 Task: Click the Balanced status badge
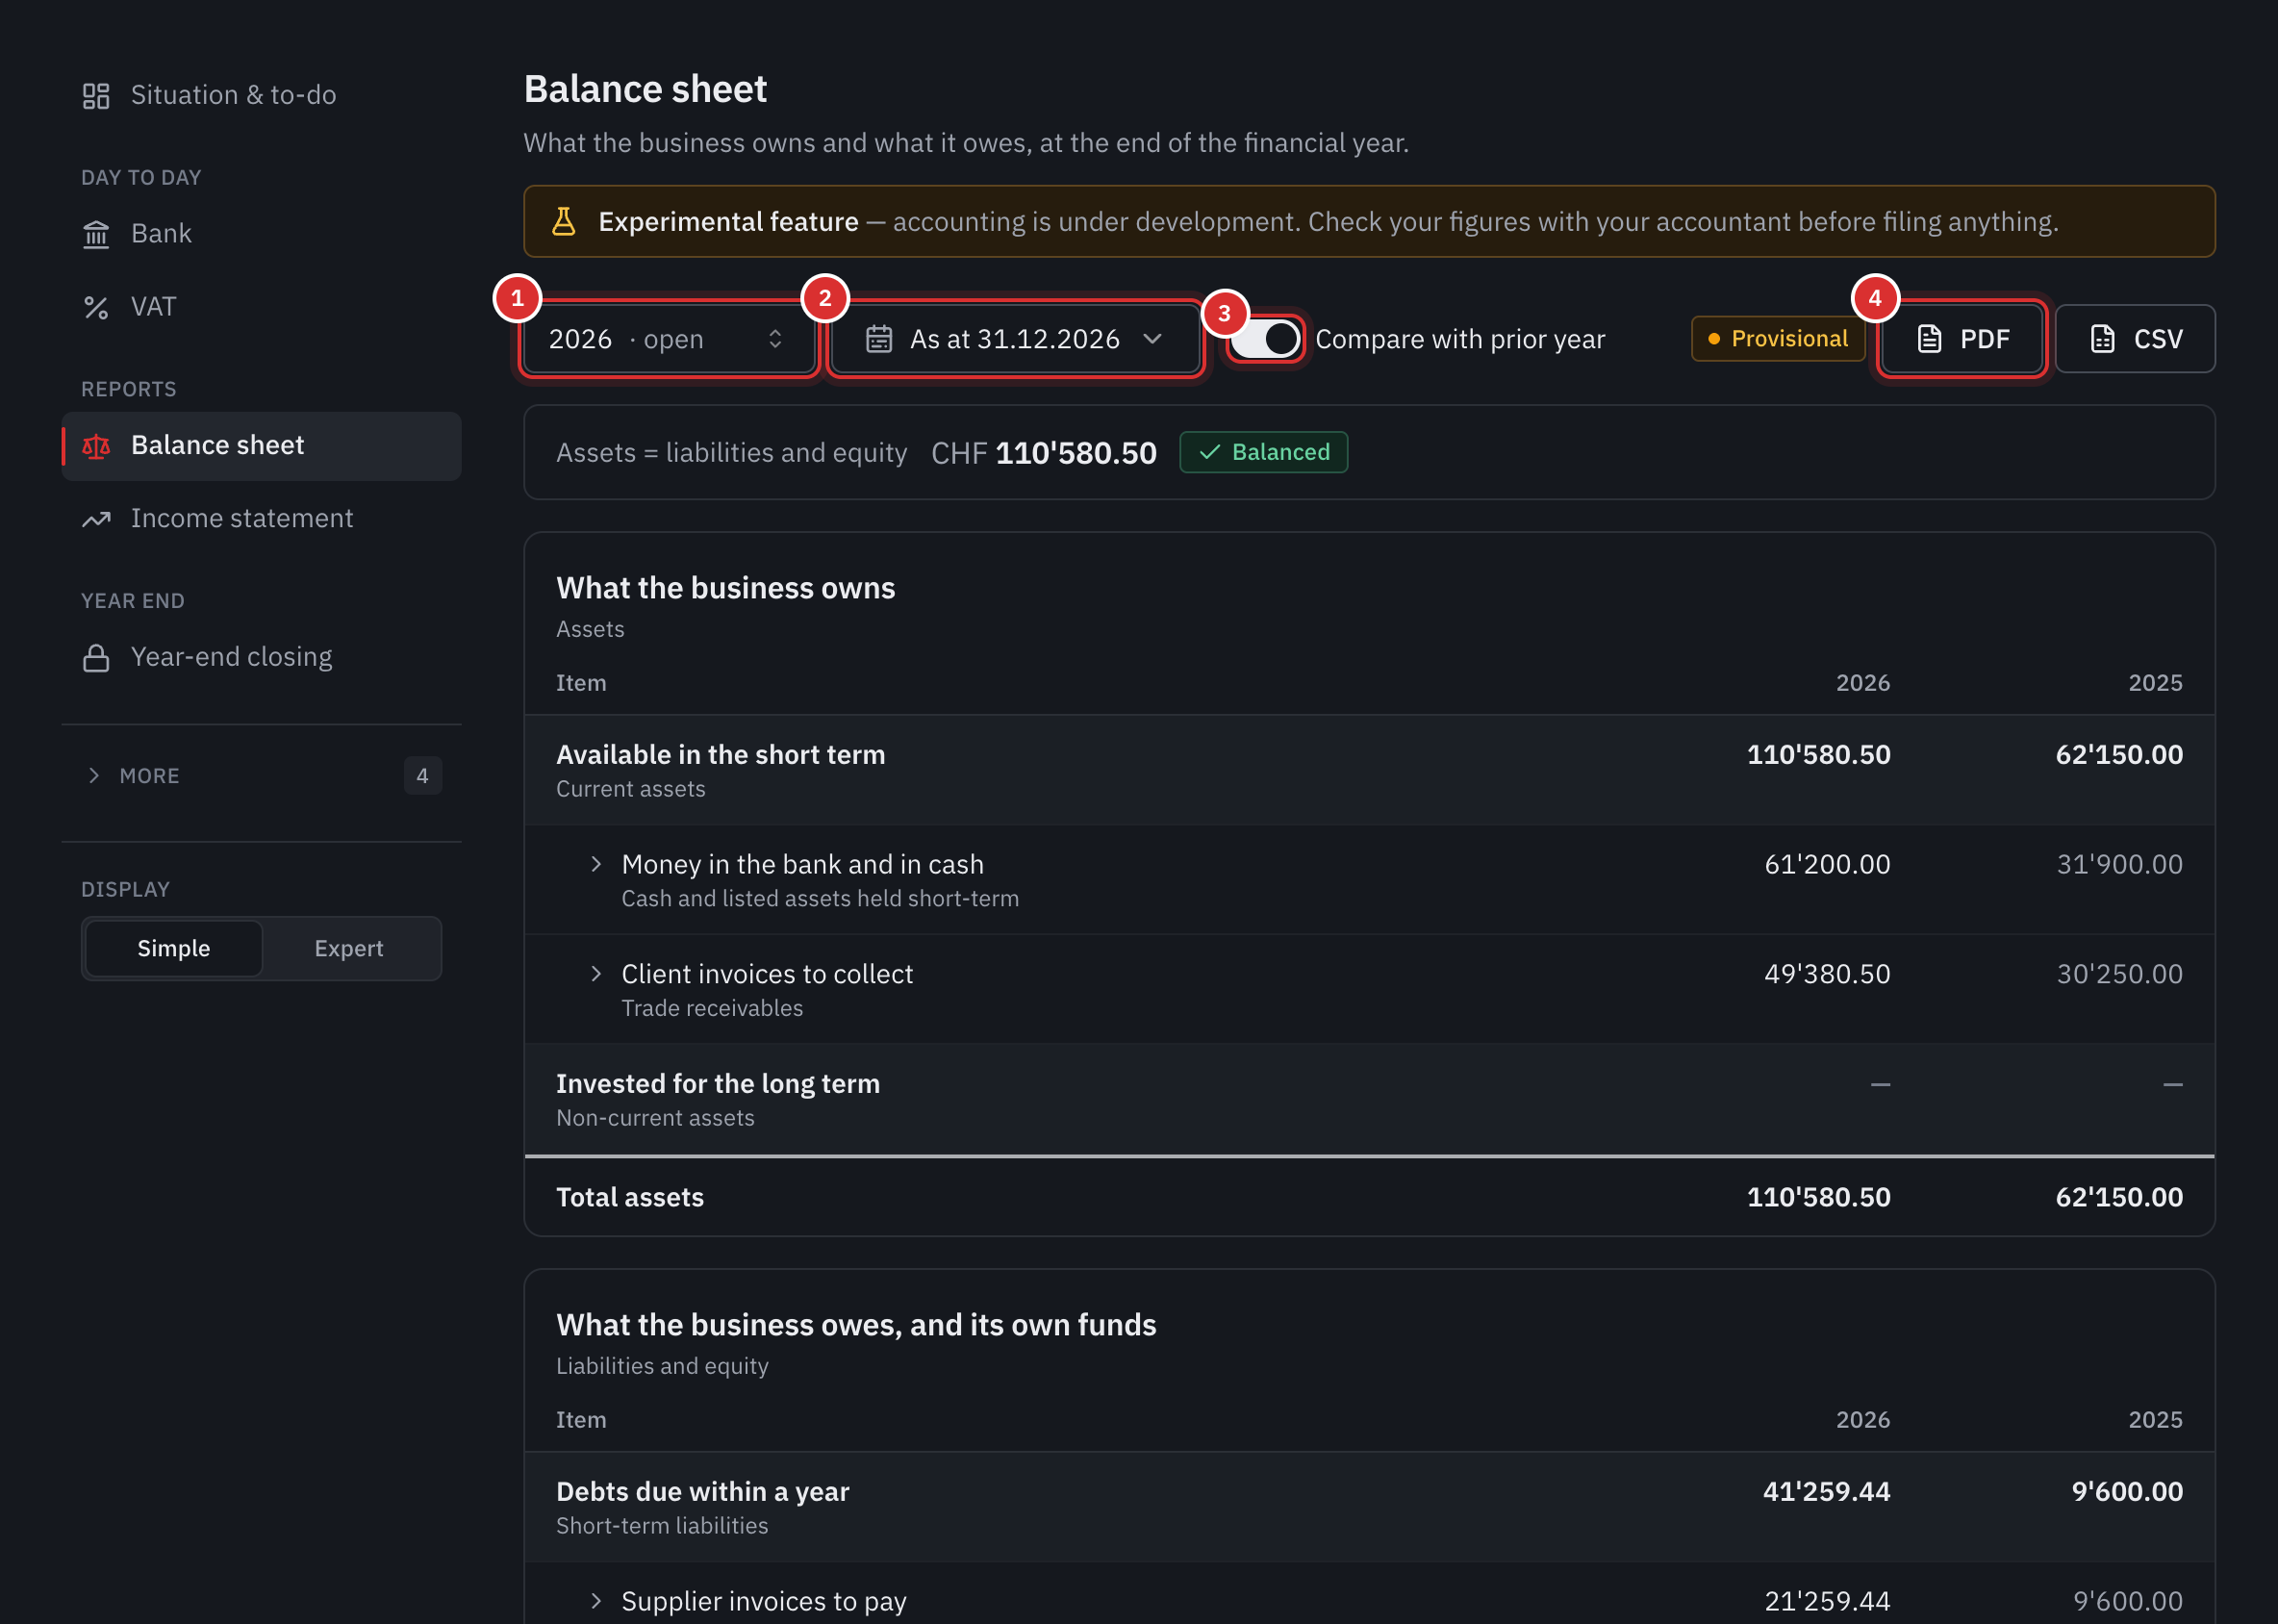pos(1264,452)
